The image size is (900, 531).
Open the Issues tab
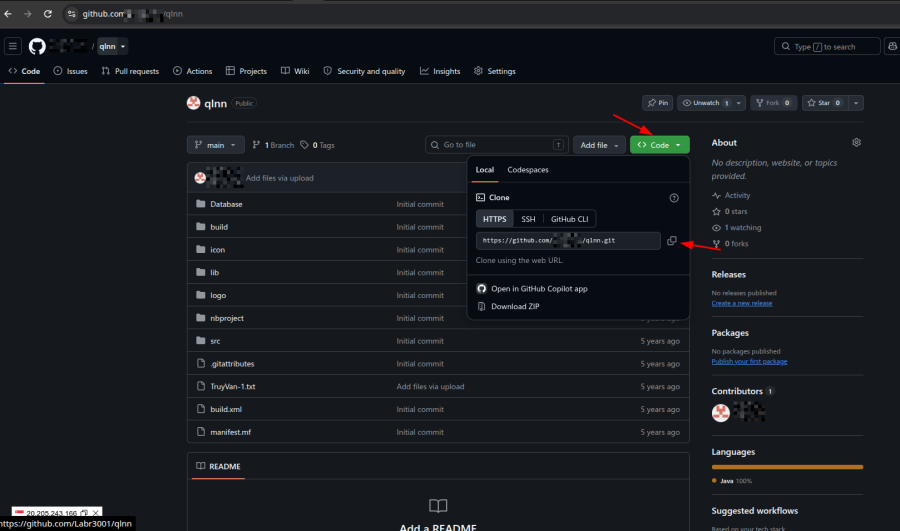coord(70,71)
